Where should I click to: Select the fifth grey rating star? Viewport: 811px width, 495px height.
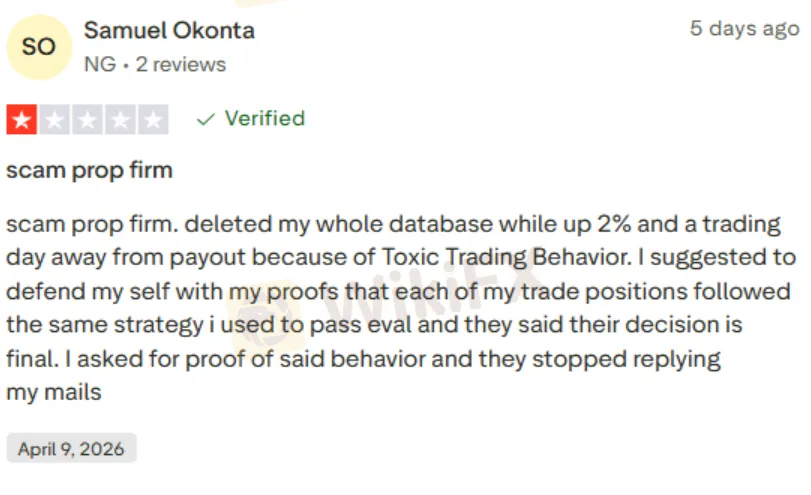(152, 120)
